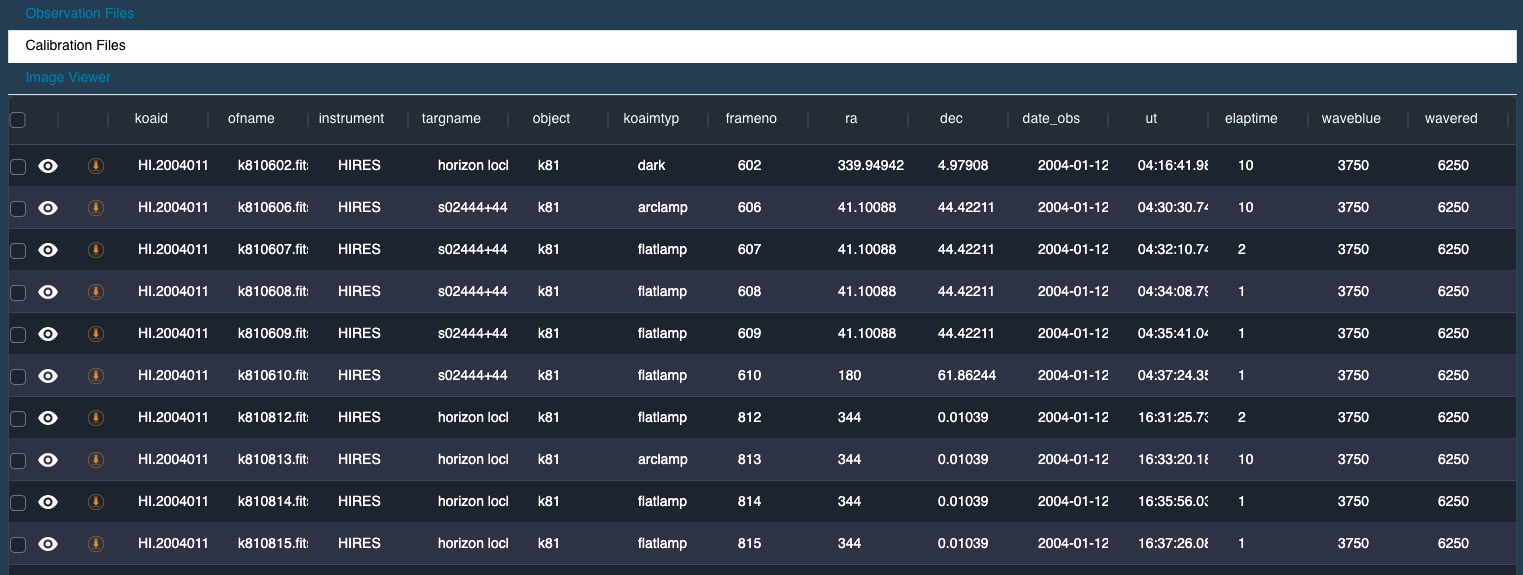Download the frame 812 flatlamp file
The height and width of the screenshot is (575, 1523).
click(96, 418)
